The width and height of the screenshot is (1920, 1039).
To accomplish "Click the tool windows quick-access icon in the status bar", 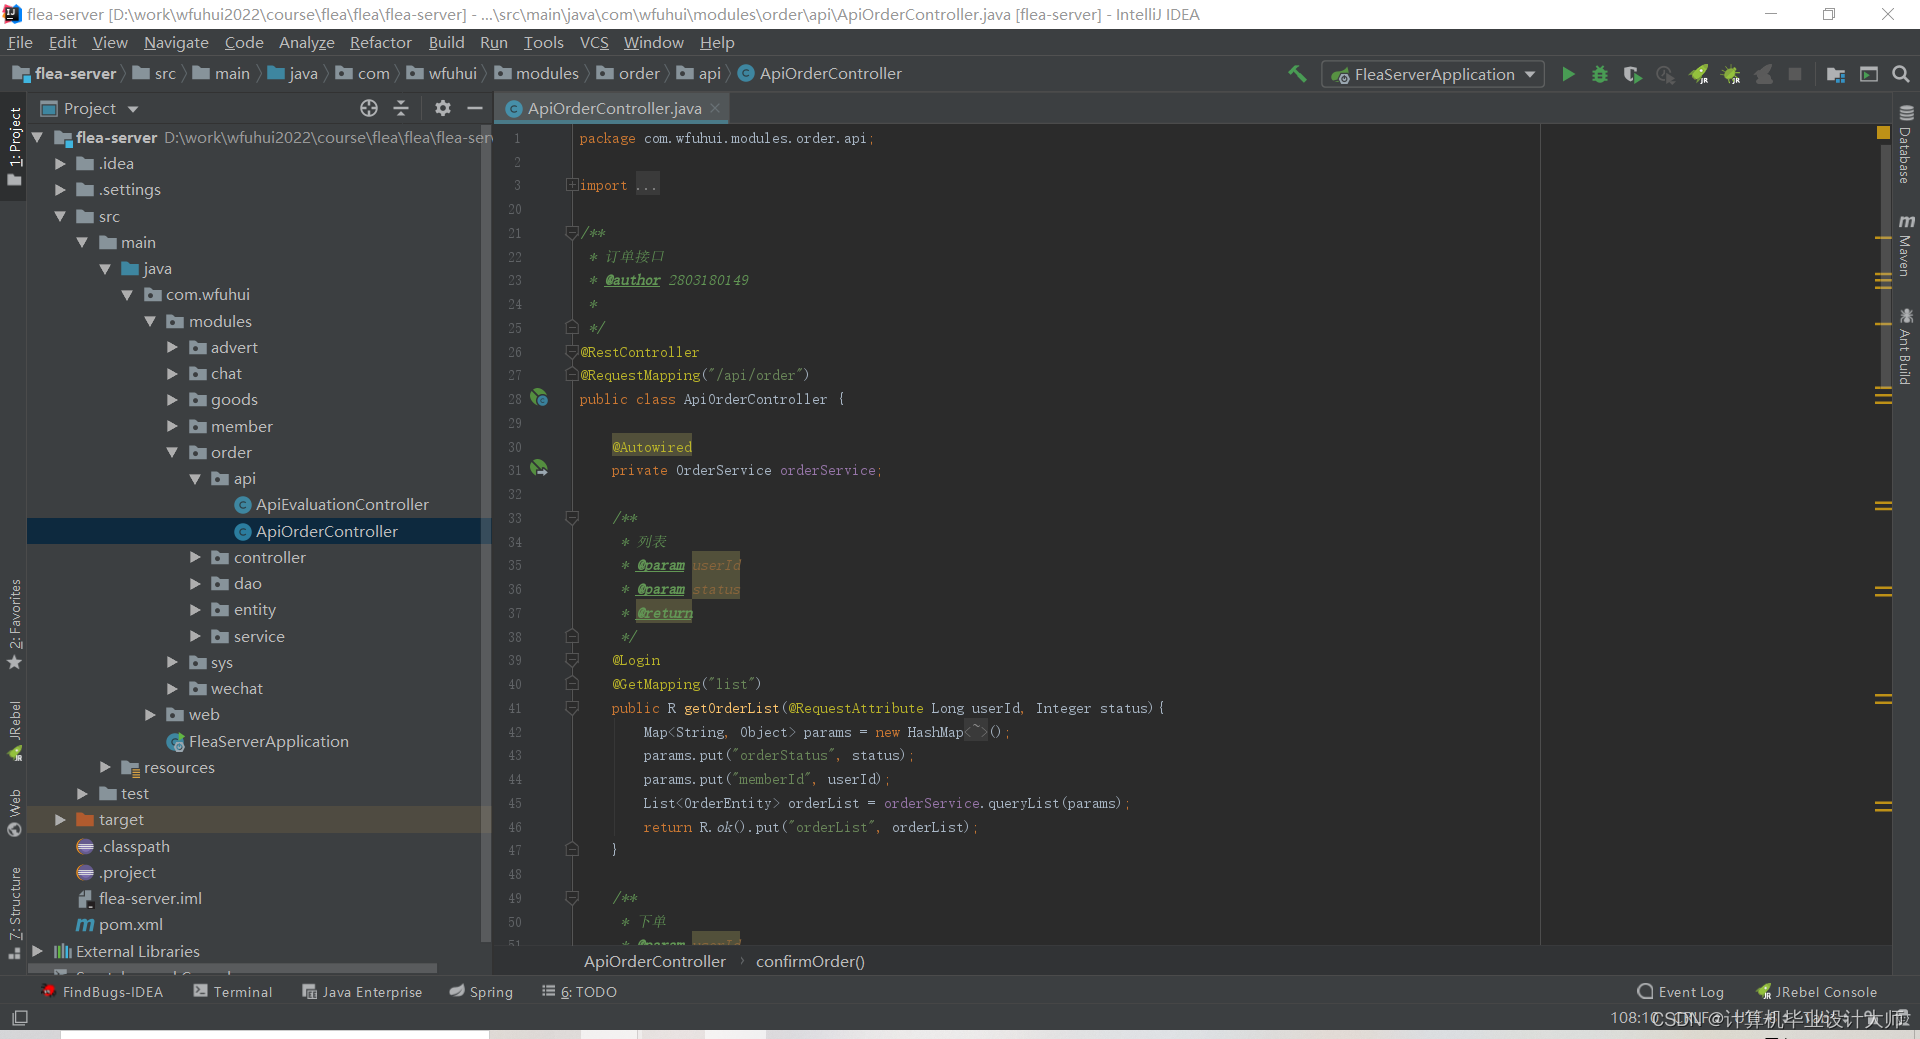I will click(20, 1018).
